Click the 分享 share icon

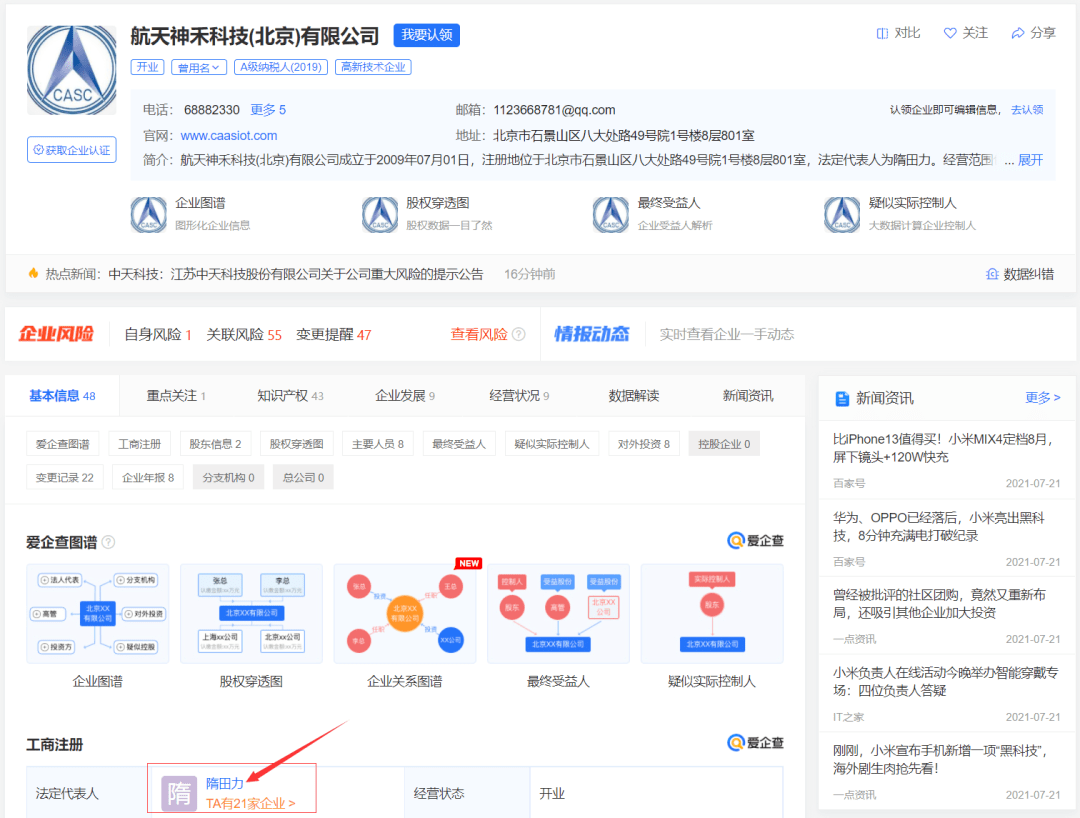click(x=1017, y=33)
